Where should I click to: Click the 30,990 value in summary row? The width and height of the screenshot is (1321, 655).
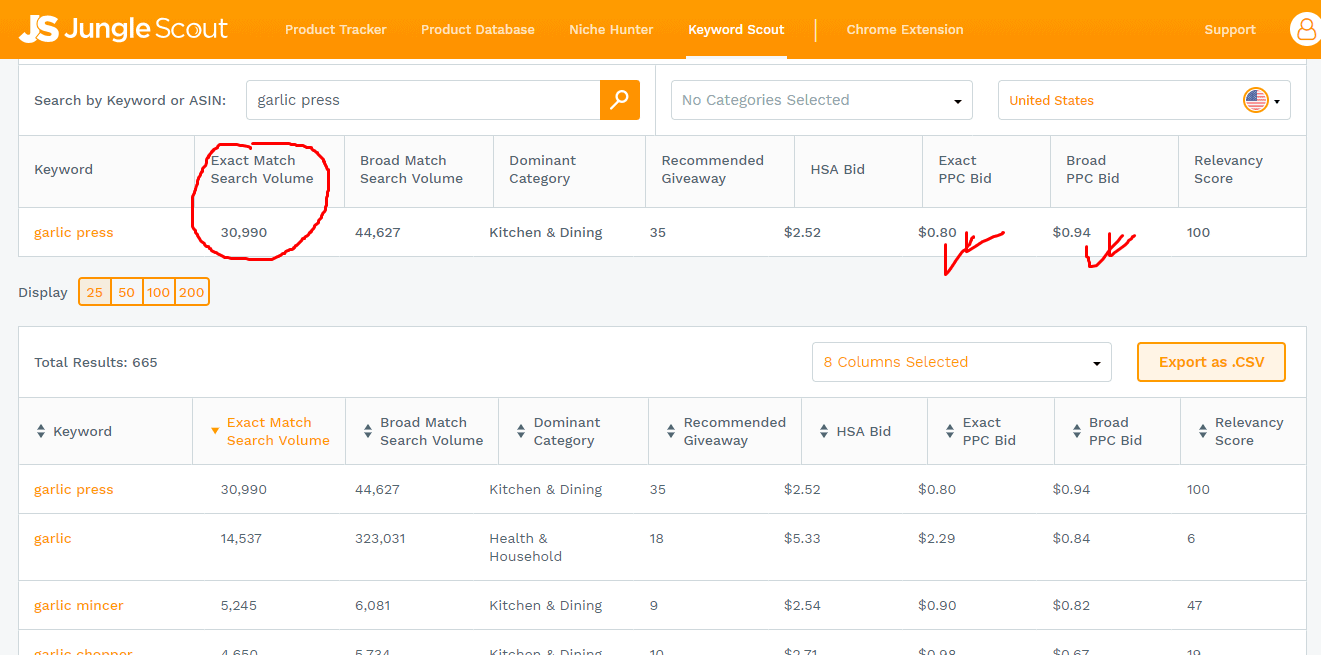tap(244, 232)
